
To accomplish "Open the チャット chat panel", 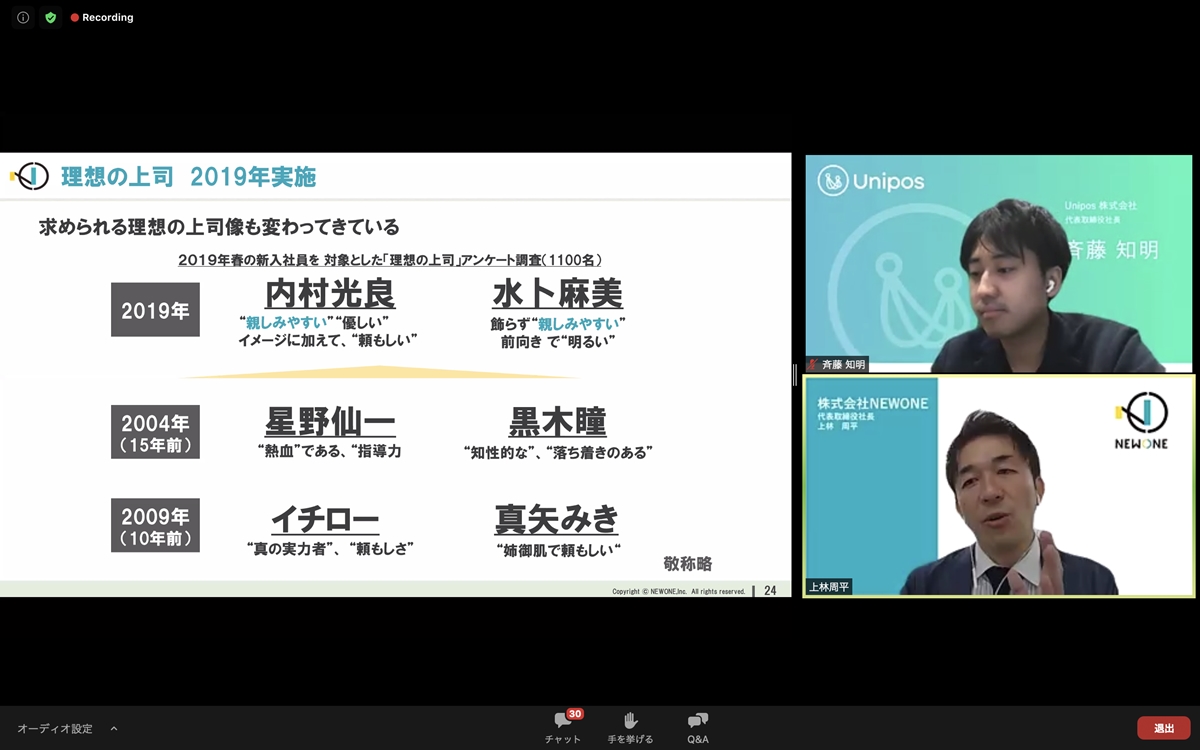I will click(562, 727).
